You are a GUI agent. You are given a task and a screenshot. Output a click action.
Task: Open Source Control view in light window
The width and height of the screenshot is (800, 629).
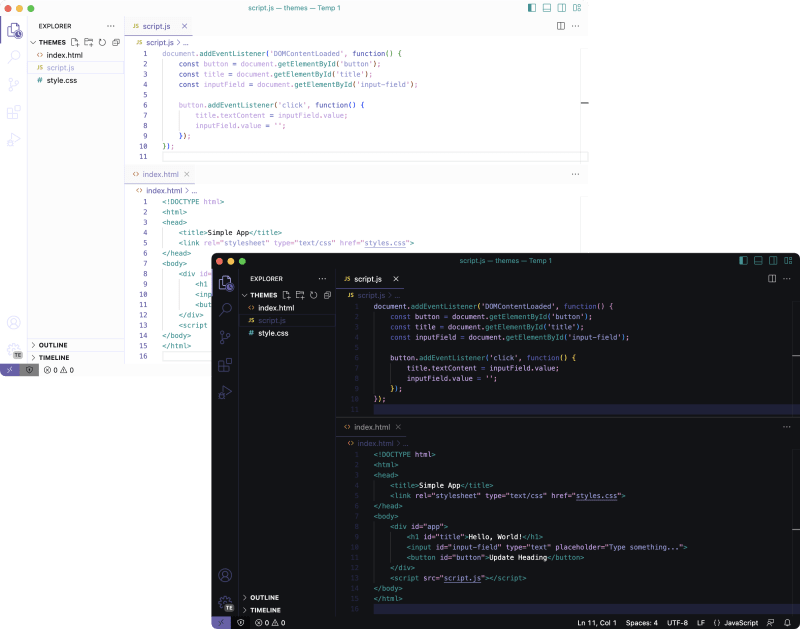click(14, 85)
